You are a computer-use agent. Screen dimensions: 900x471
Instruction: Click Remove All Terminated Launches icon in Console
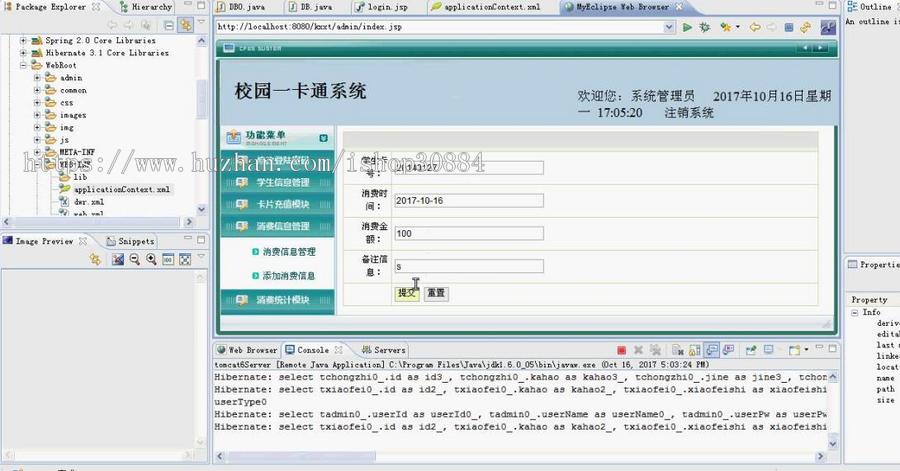(x=655, y=350)
